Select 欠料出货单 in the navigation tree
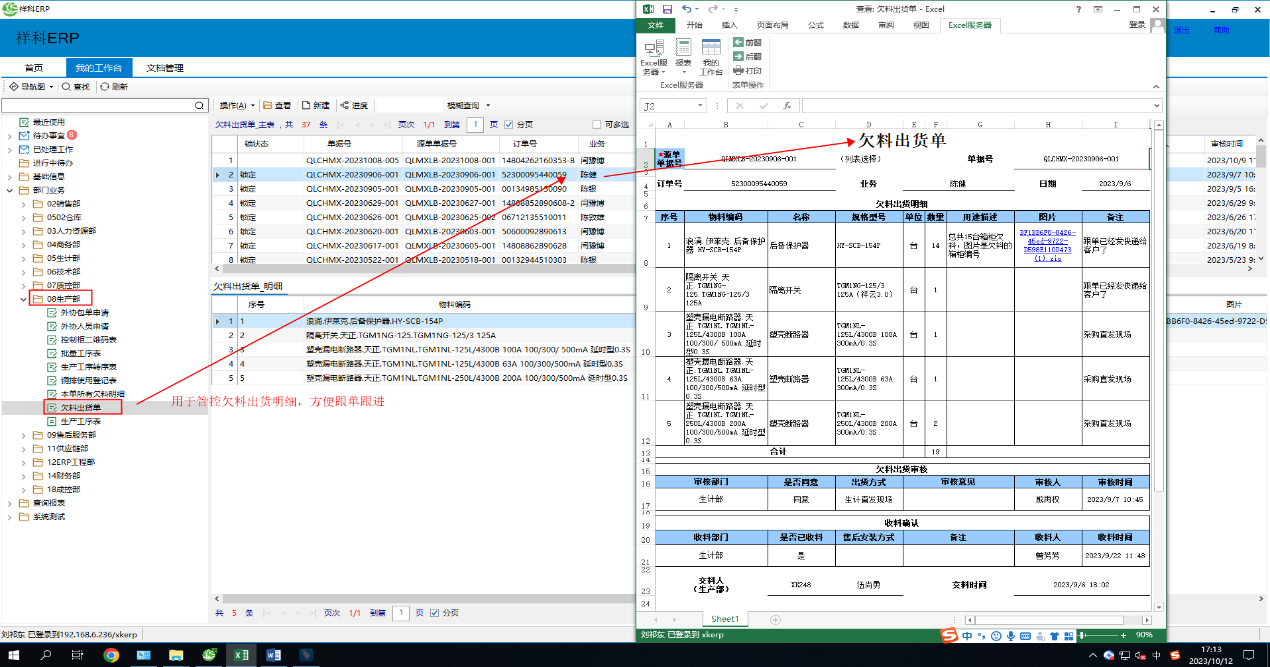Viewport: 1270px width, 667px height. [80, 408]
